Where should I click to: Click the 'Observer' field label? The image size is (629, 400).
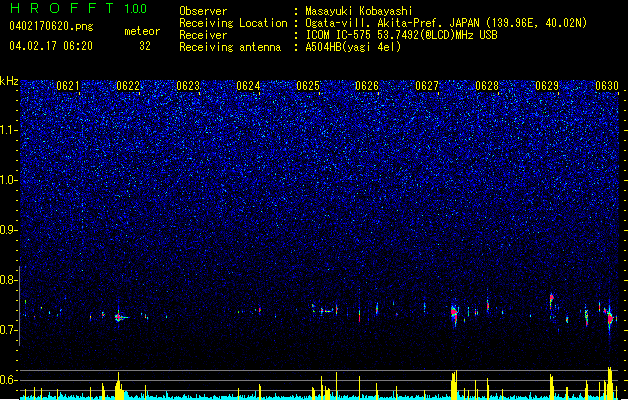click(x=203, y=11)
